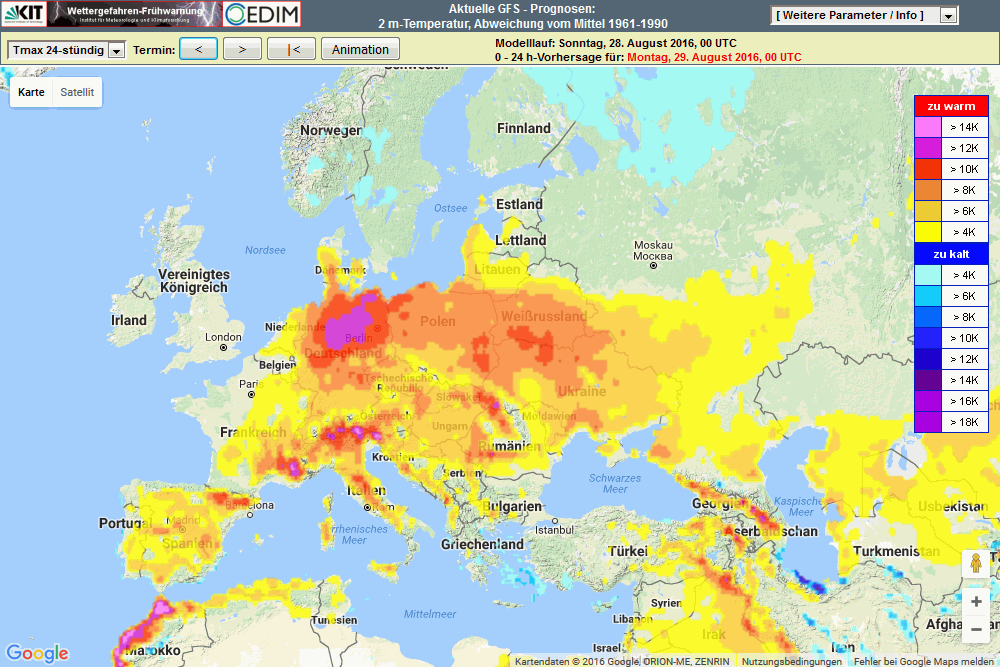Screen dimensions: 1000x667
Task: Click the Madrid label on the map
Action: pos(184,520)
